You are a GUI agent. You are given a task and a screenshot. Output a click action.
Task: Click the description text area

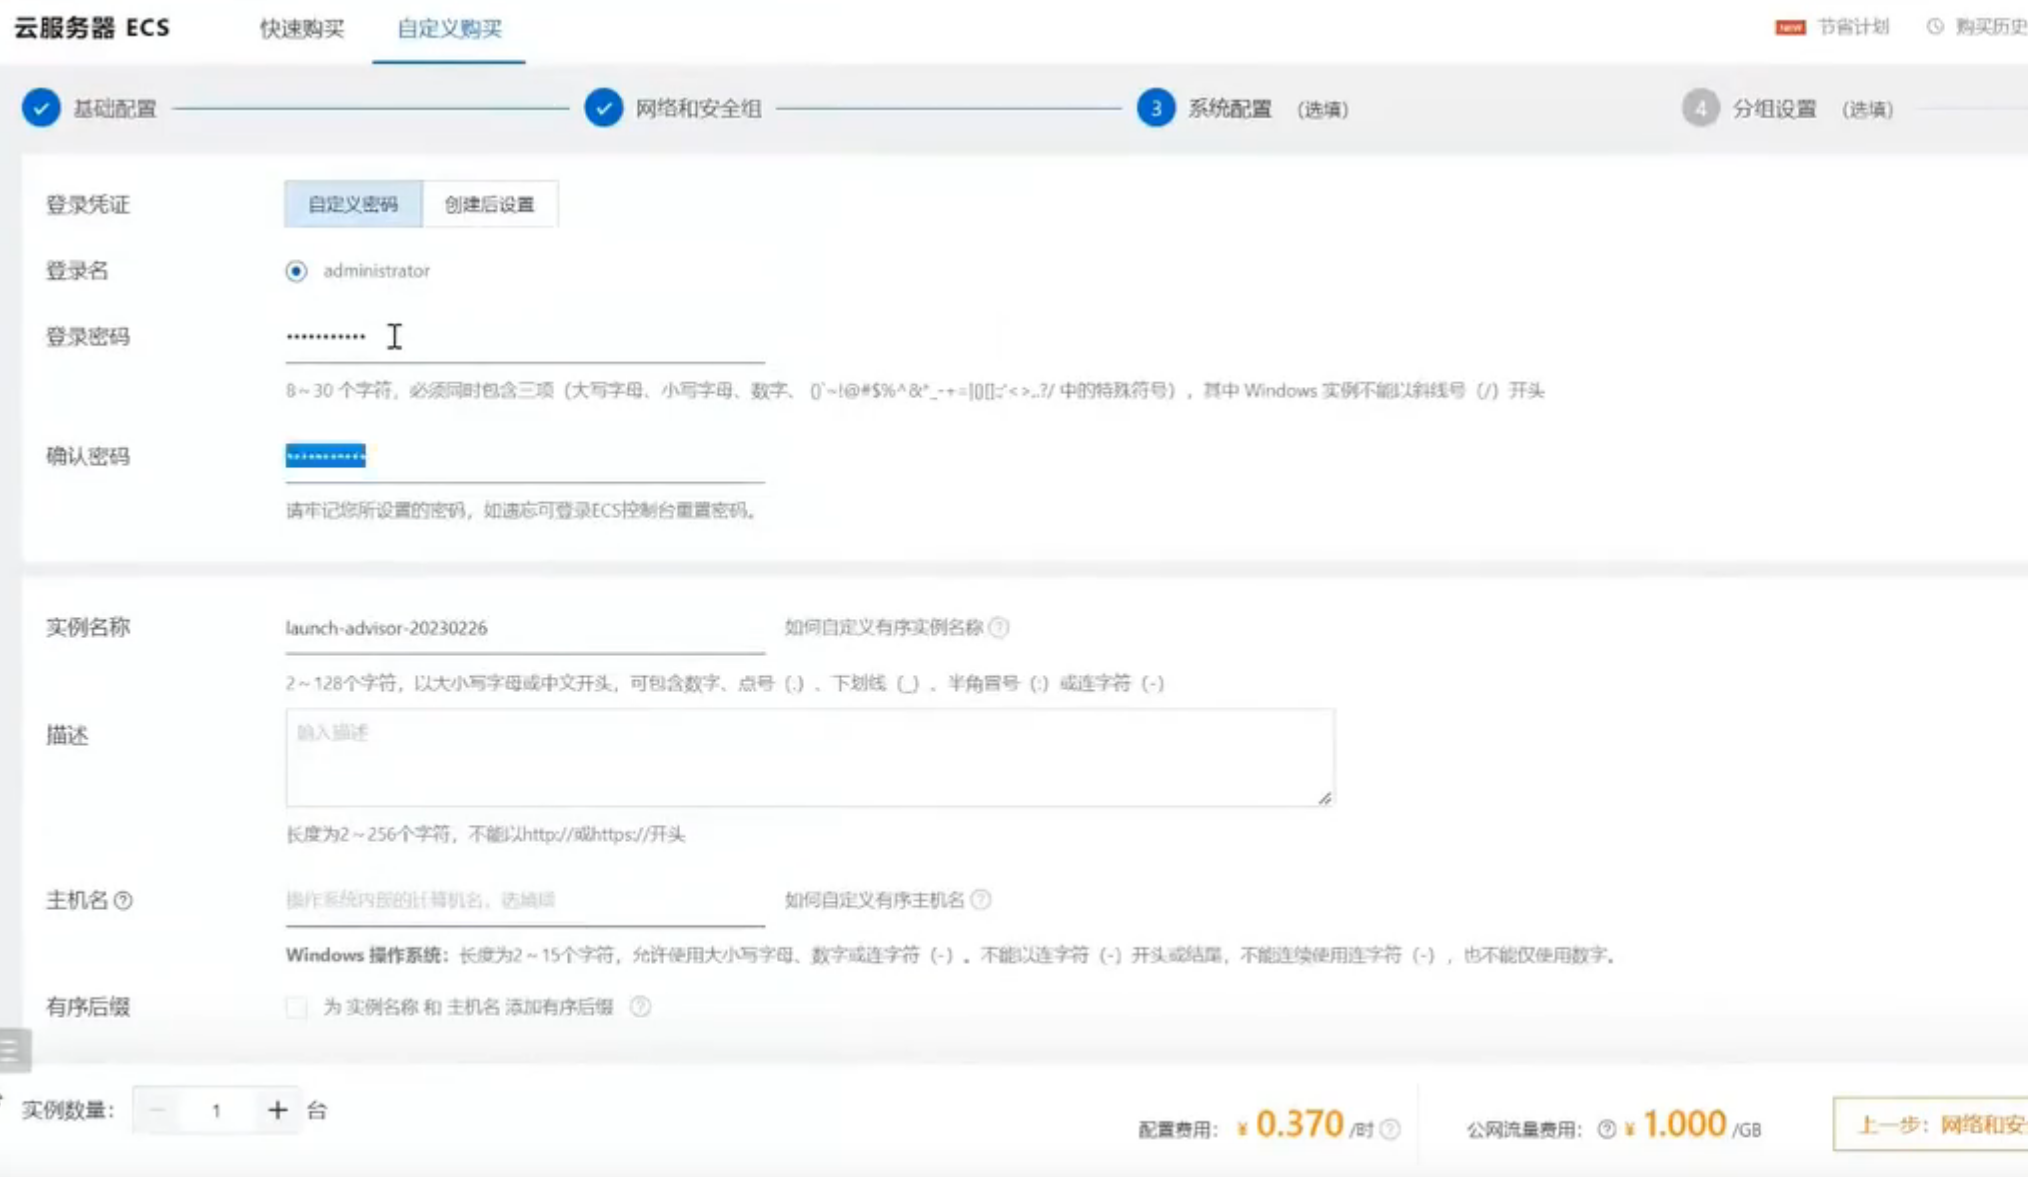[x=809, y=758]
